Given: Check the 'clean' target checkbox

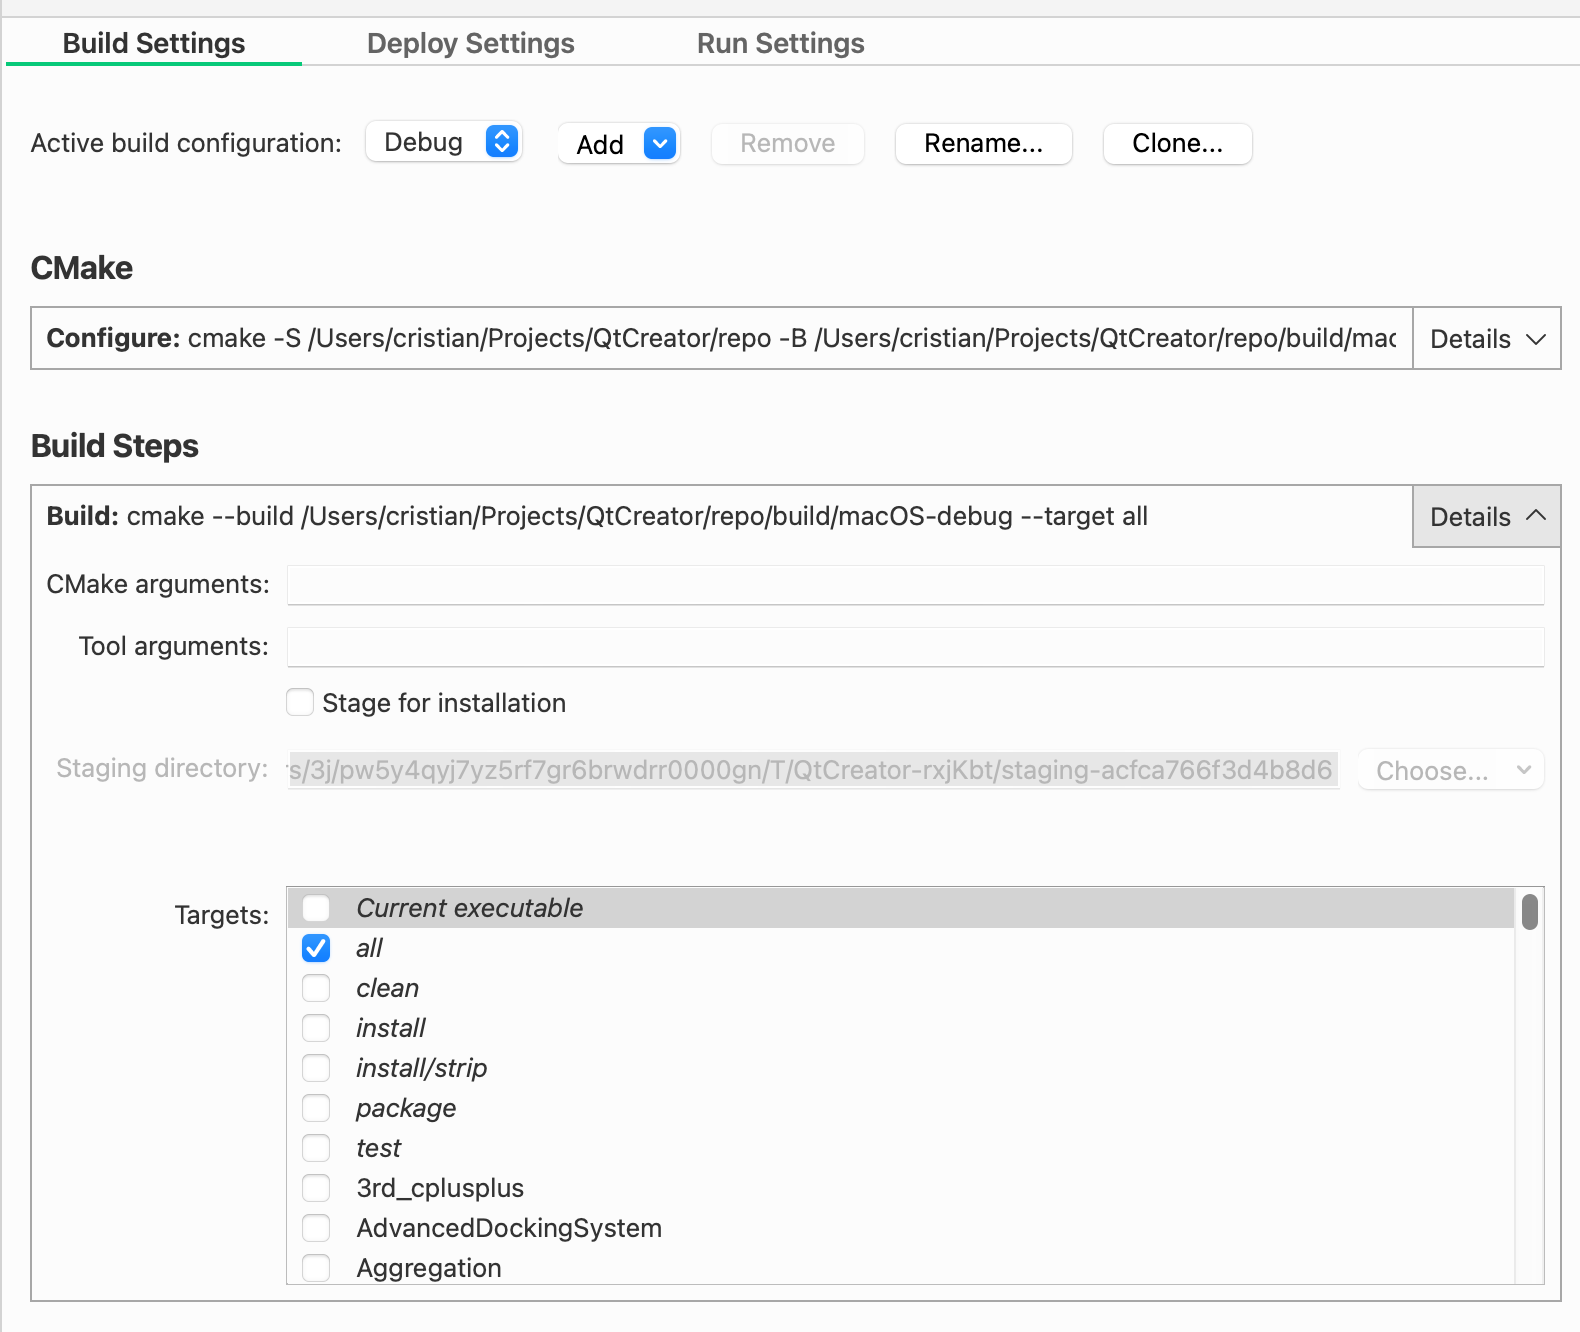Looking at the screenshot, I should [316, 988].
